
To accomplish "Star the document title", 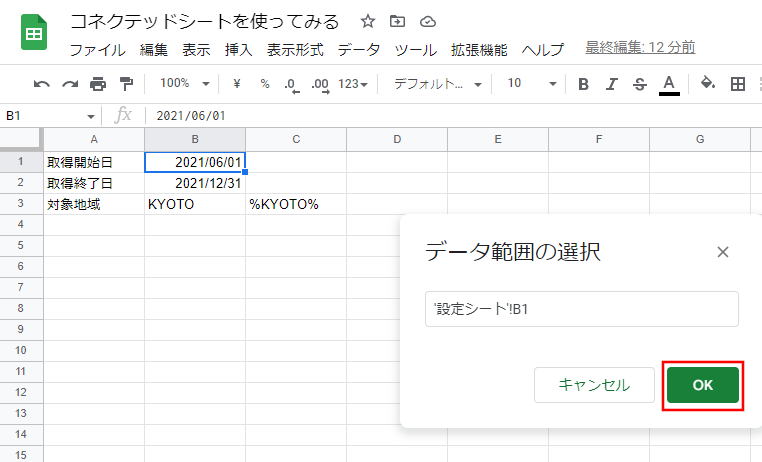I will pos(368,21).
